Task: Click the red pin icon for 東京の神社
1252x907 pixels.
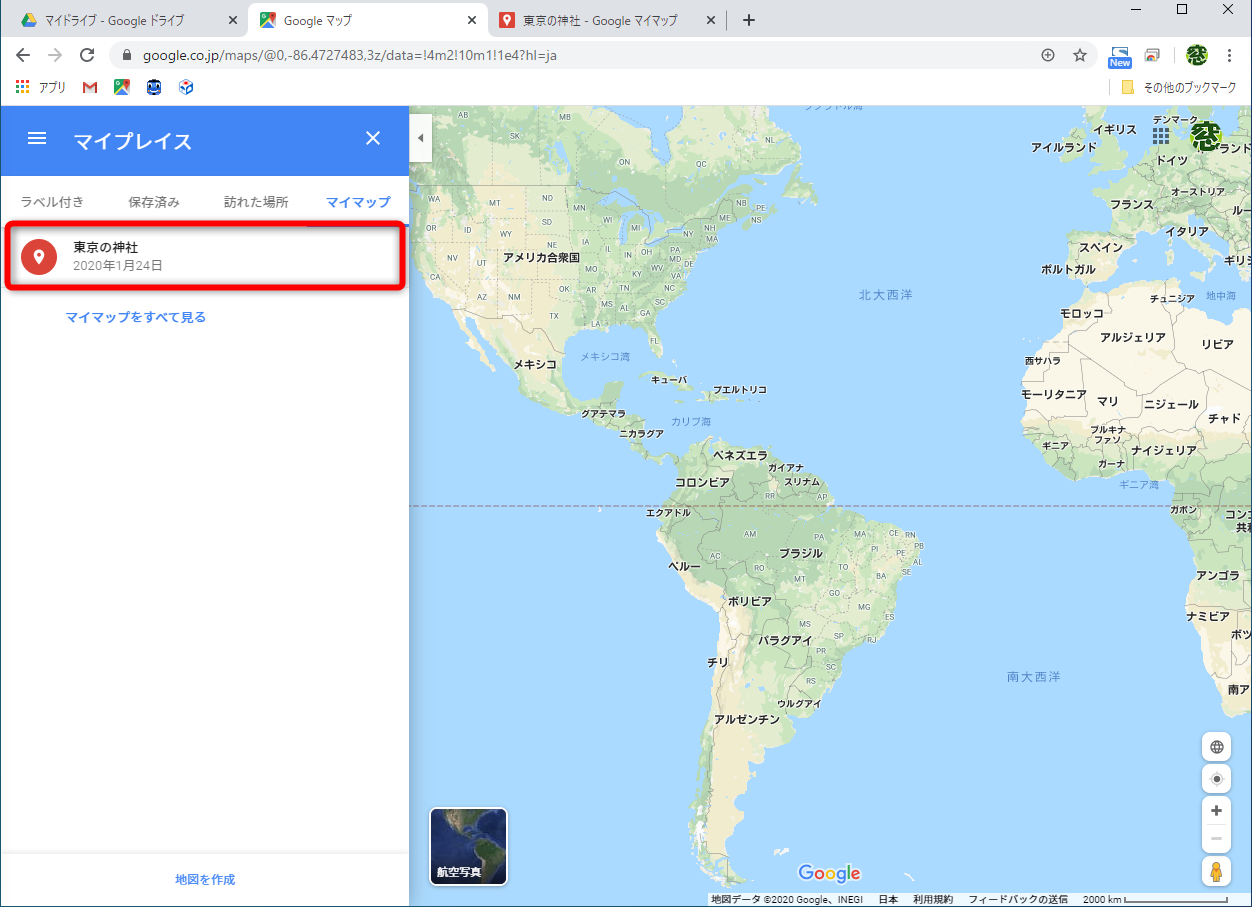Action: 39,257
